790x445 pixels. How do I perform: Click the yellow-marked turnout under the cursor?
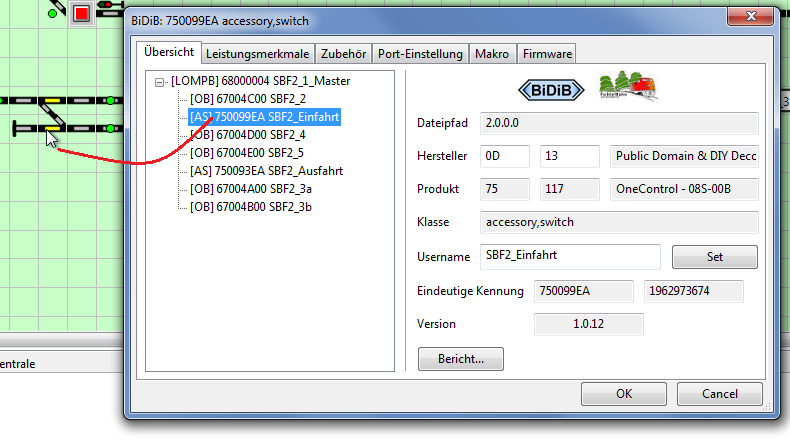[x=52, y=127]
